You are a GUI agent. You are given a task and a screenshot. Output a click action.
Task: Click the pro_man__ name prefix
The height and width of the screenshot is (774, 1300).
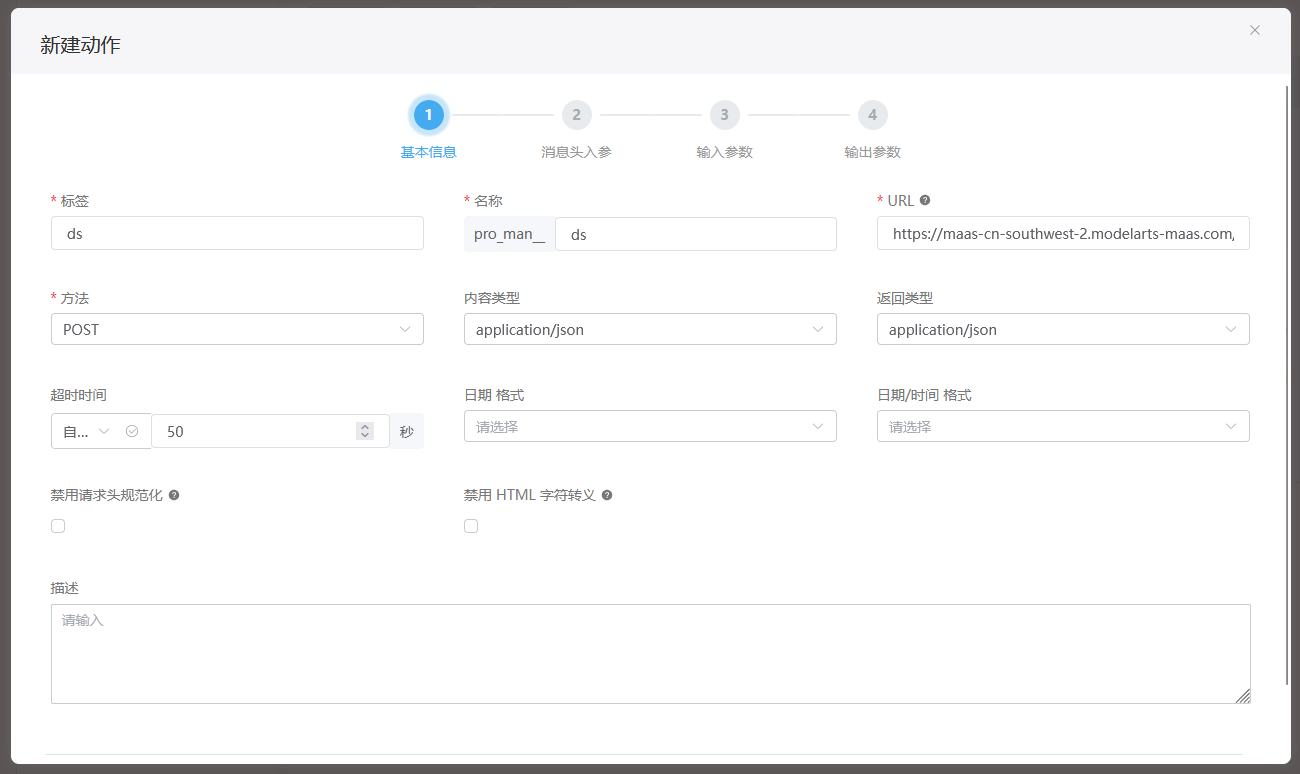(510, 234)
